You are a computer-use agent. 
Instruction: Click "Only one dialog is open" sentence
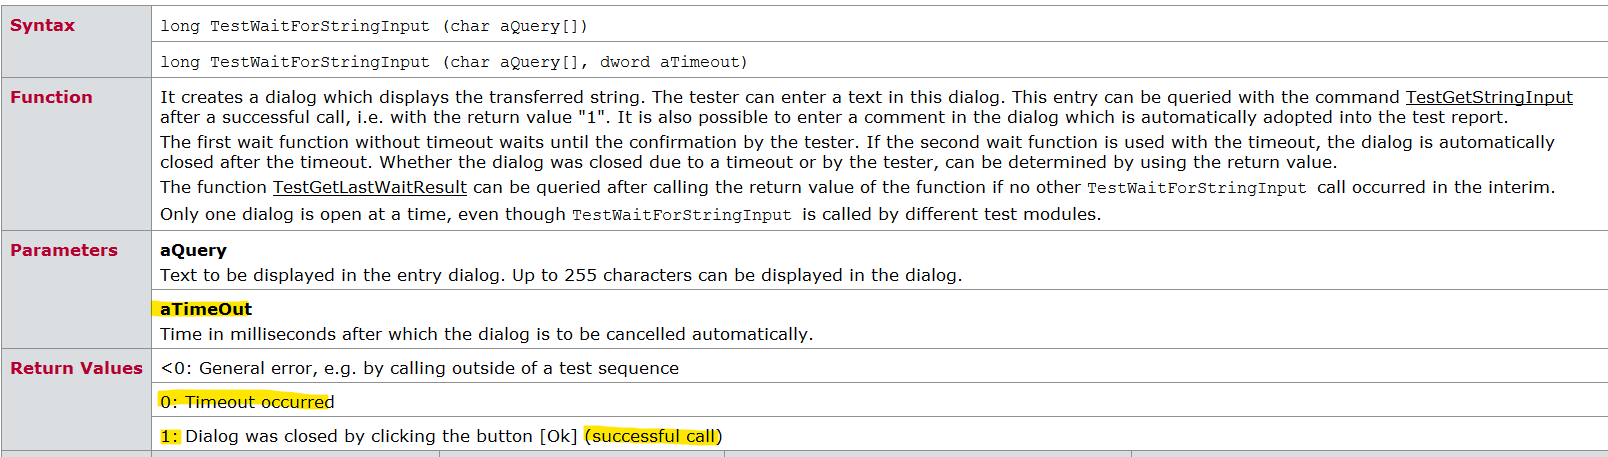(x=362, y=214)
